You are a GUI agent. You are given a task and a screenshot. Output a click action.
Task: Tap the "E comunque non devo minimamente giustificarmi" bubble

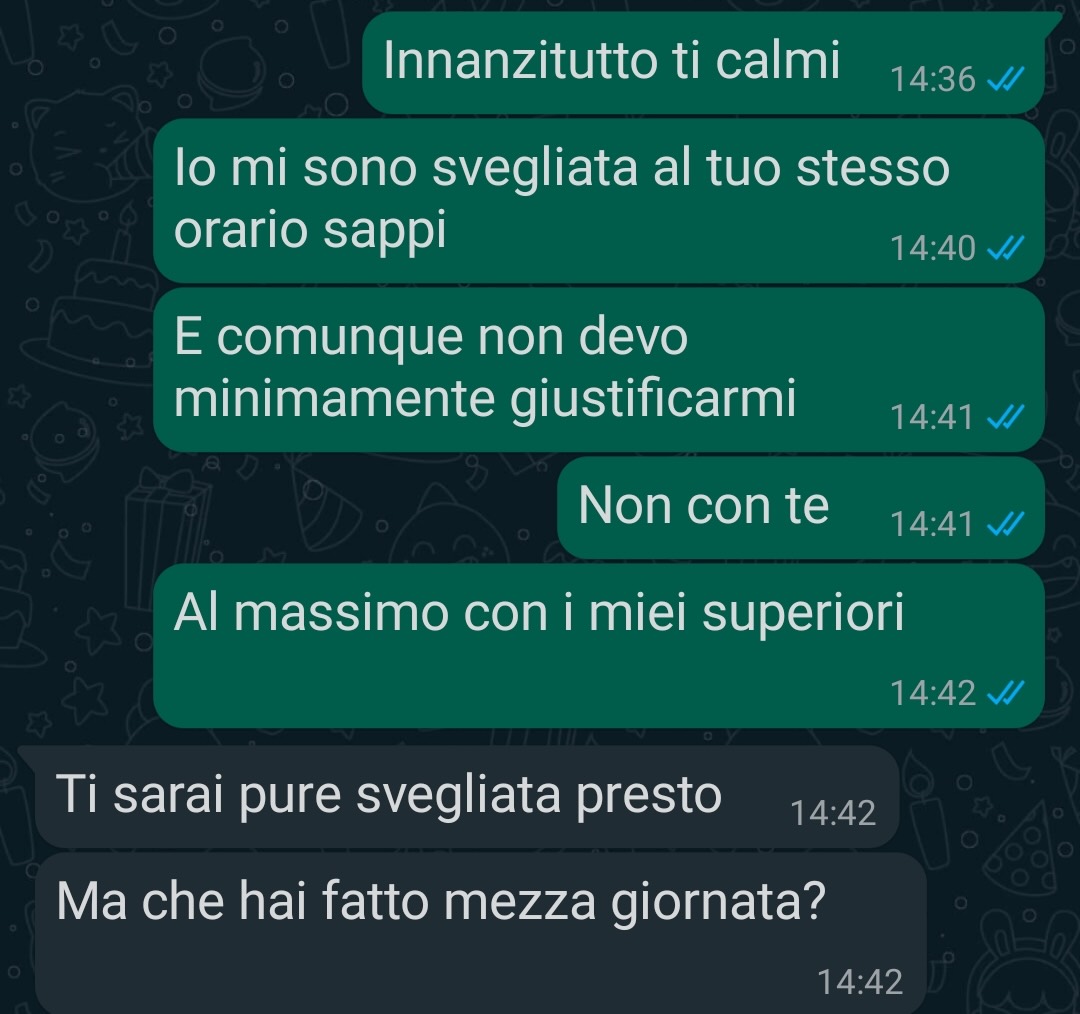click(x=599, y=370)
